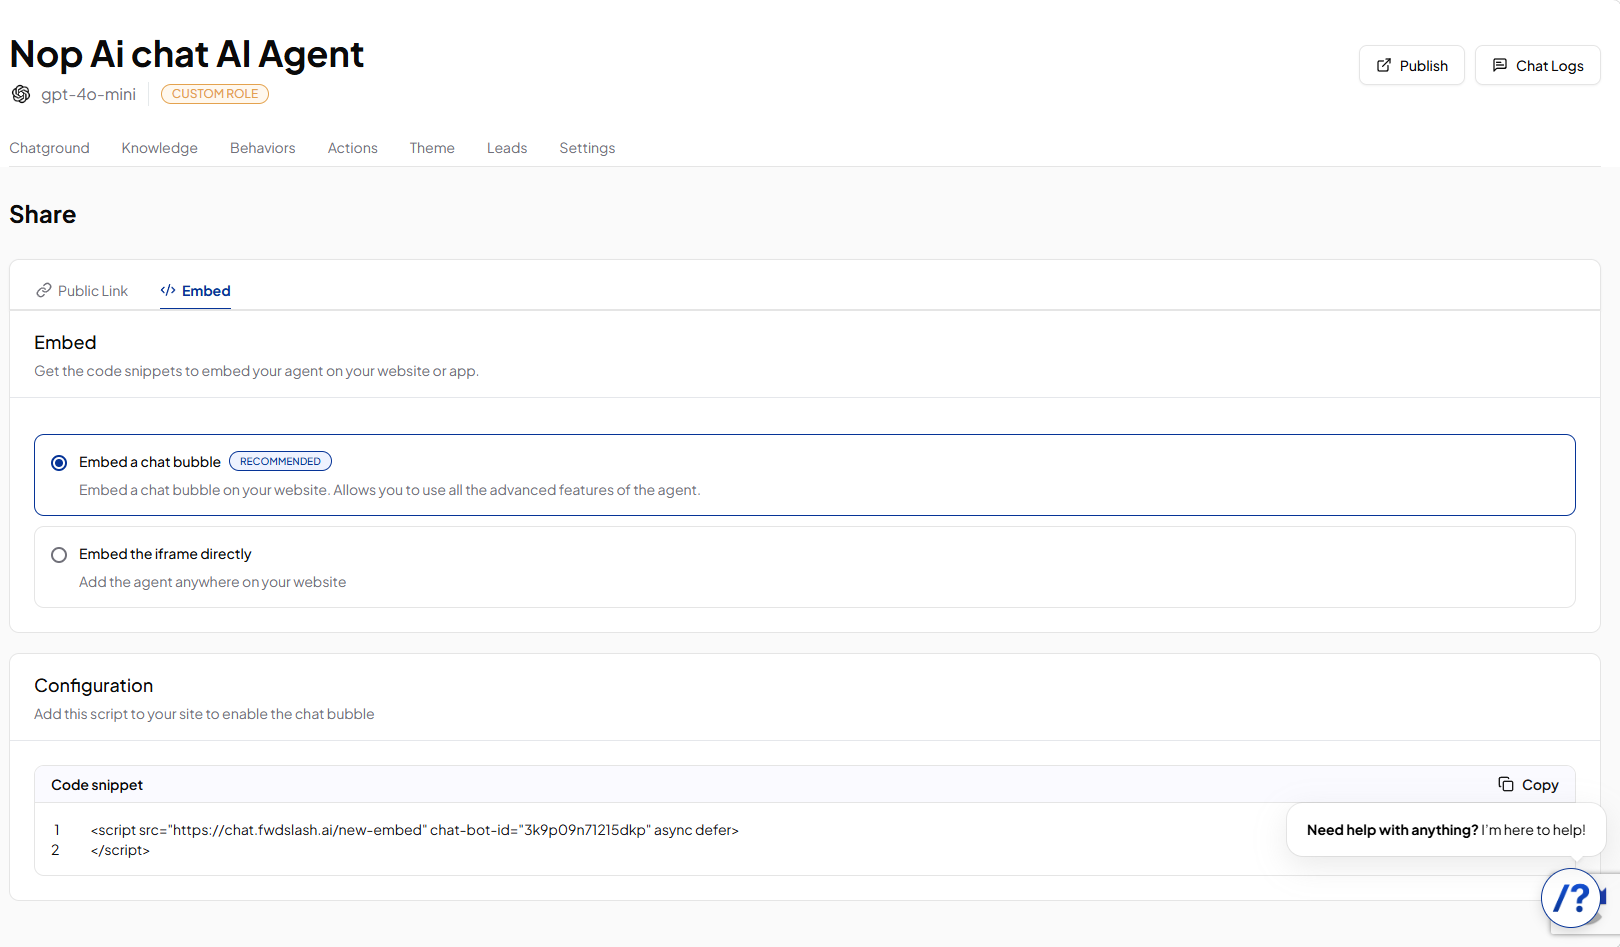The height and width of the screenshot is (947, 1620).
Task: Click the Nop Ai chat AI Agent title
Action: click(187, 54)
